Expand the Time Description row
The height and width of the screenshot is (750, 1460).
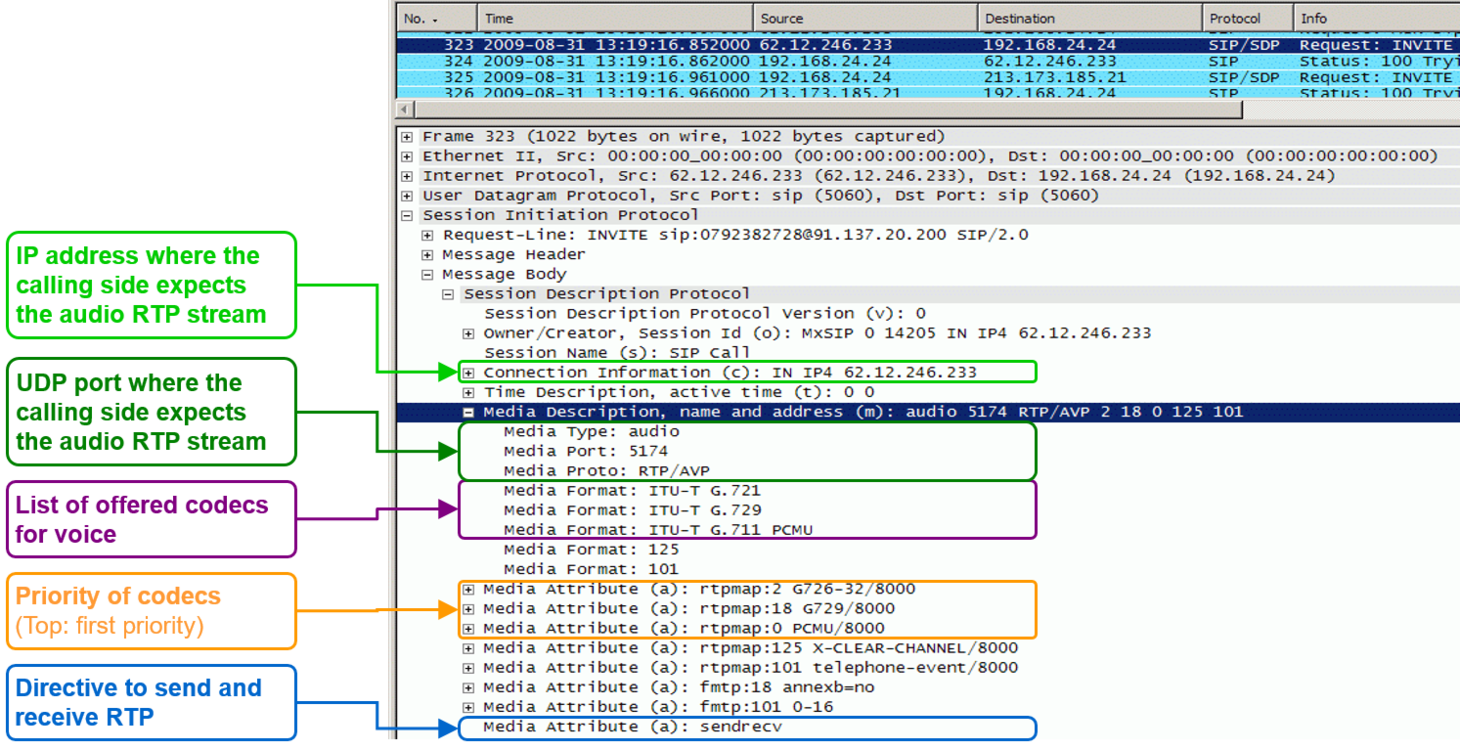[x=468, y=391]
